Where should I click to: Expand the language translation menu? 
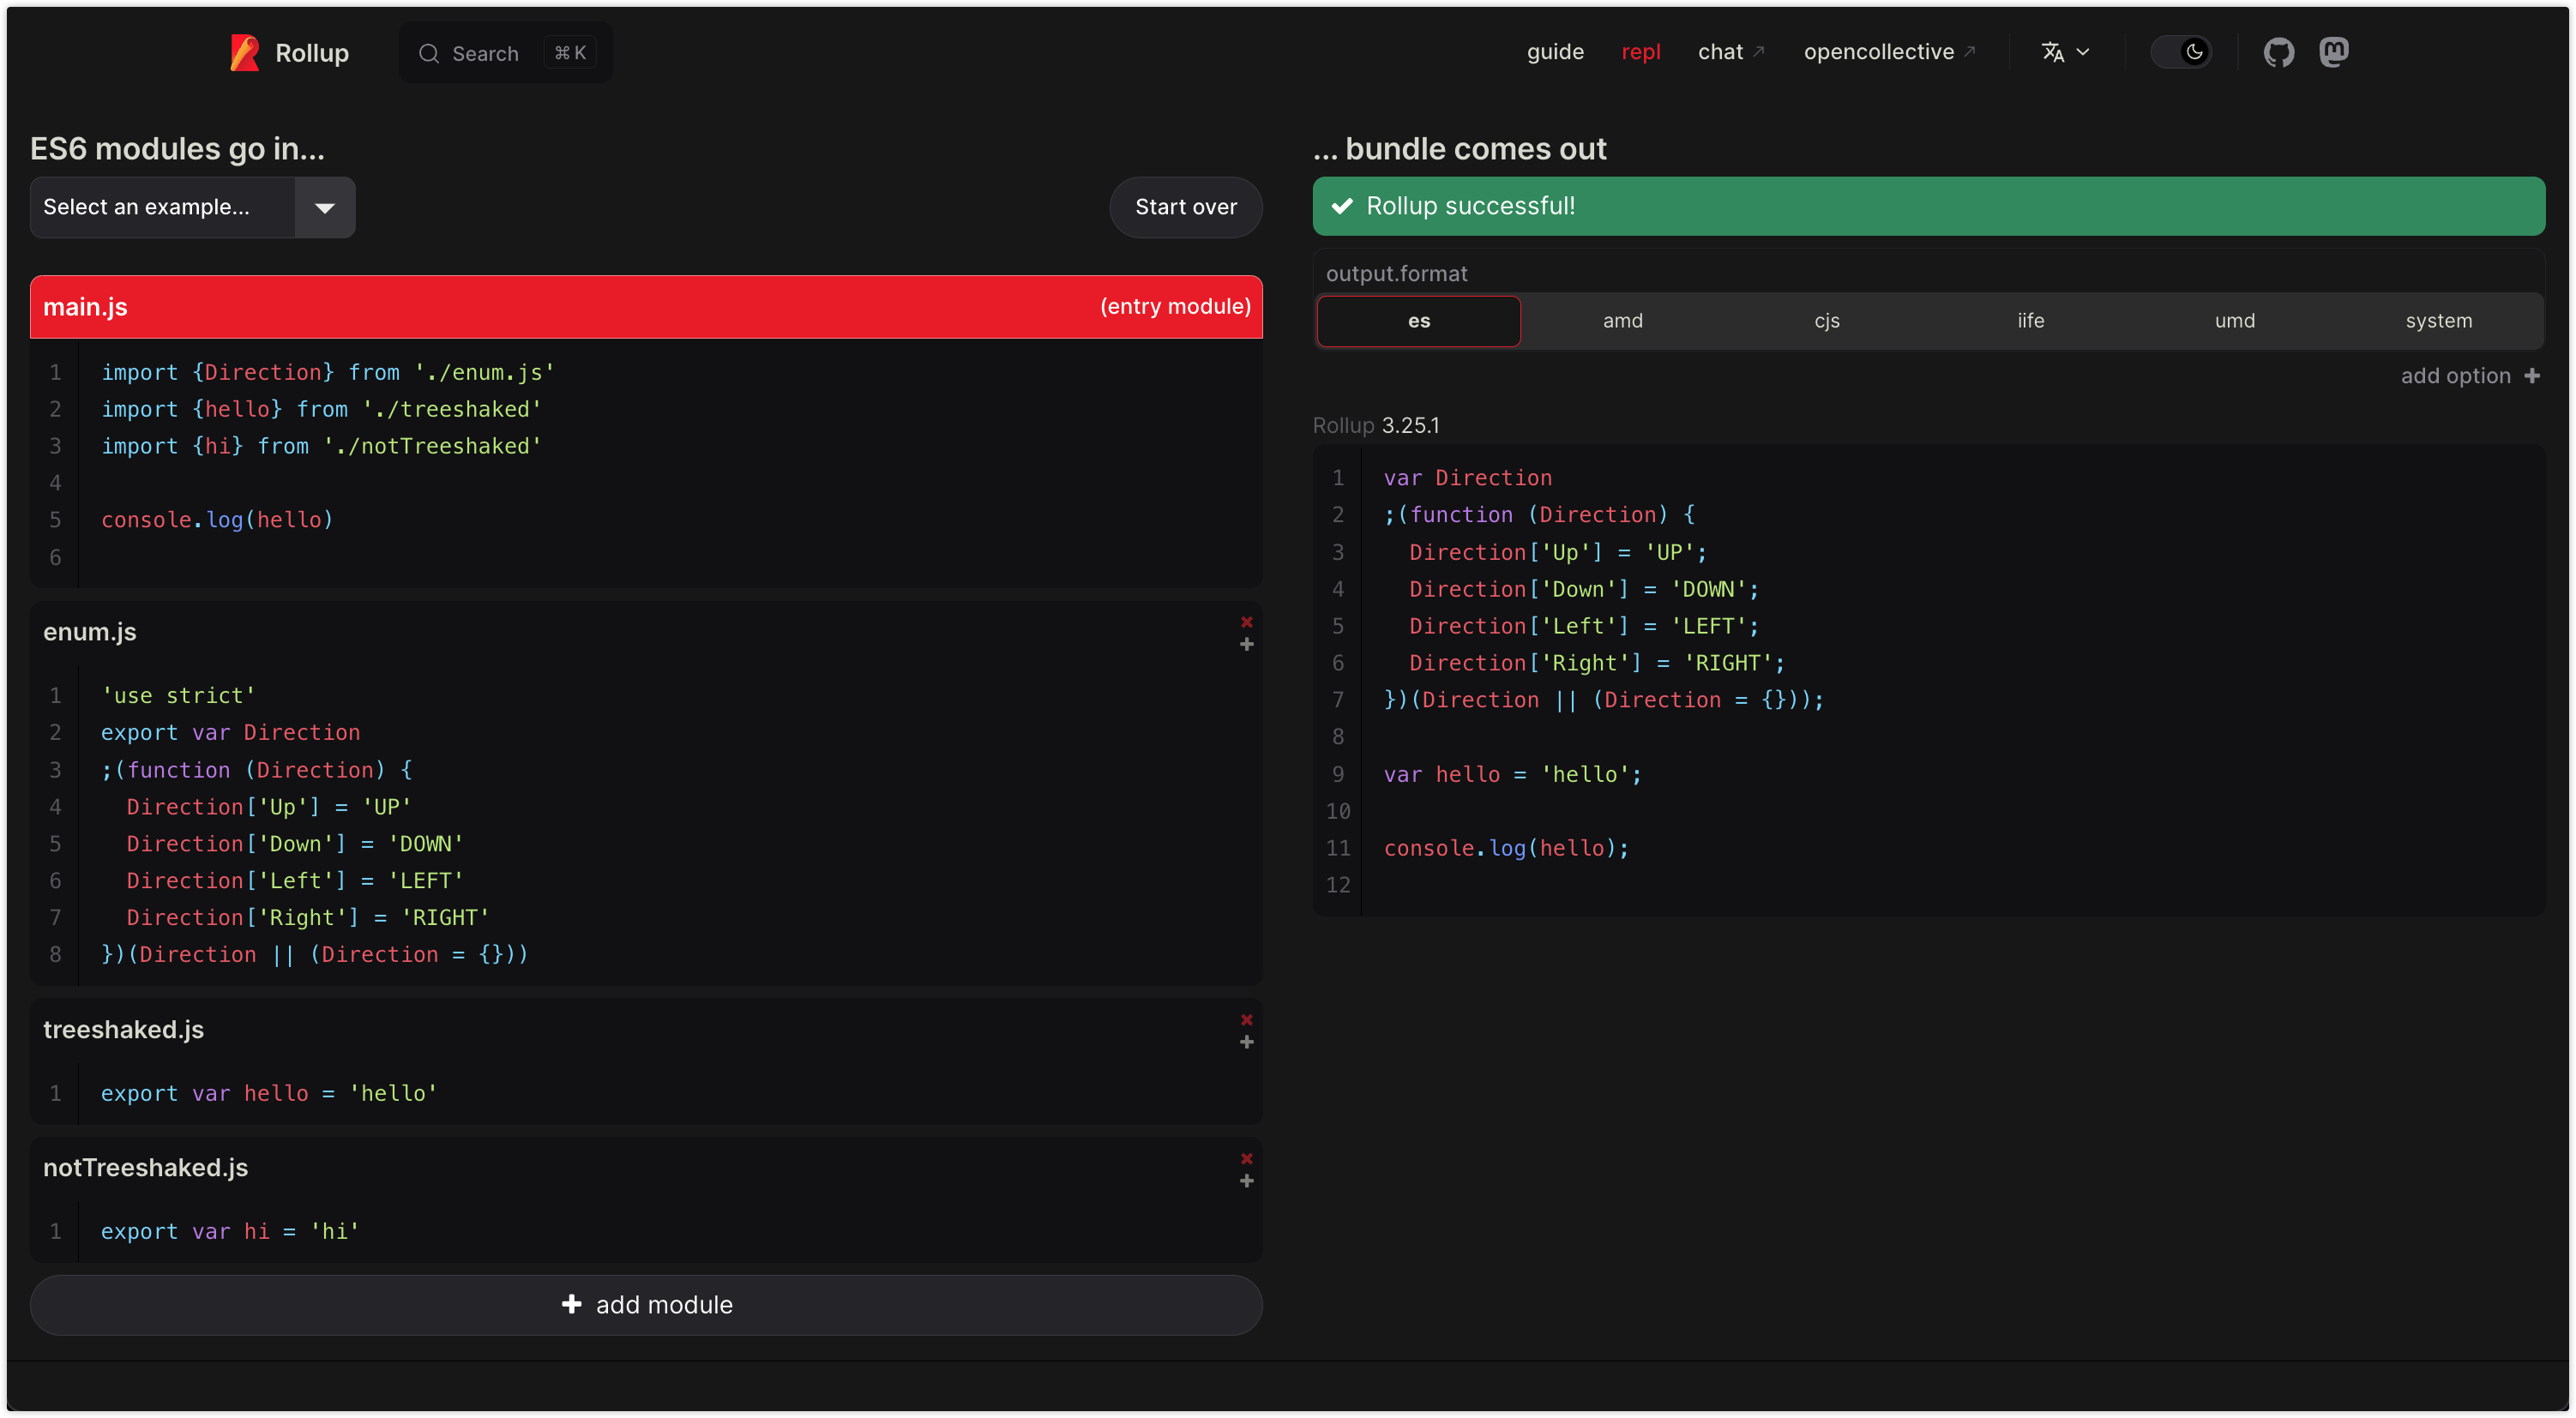(2064, 52)
